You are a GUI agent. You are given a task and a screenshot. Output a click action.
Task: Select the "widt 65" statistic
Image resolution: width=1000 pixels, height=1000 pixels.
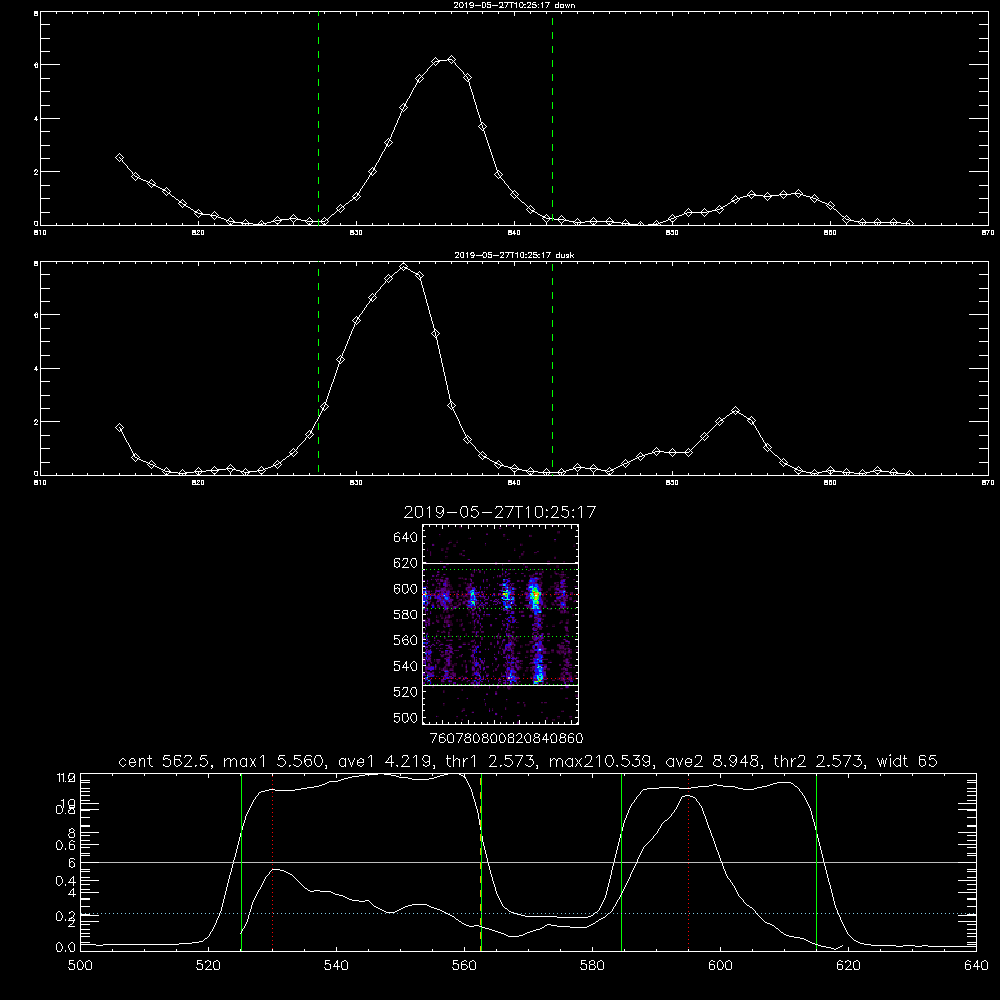tap(907, 761)
